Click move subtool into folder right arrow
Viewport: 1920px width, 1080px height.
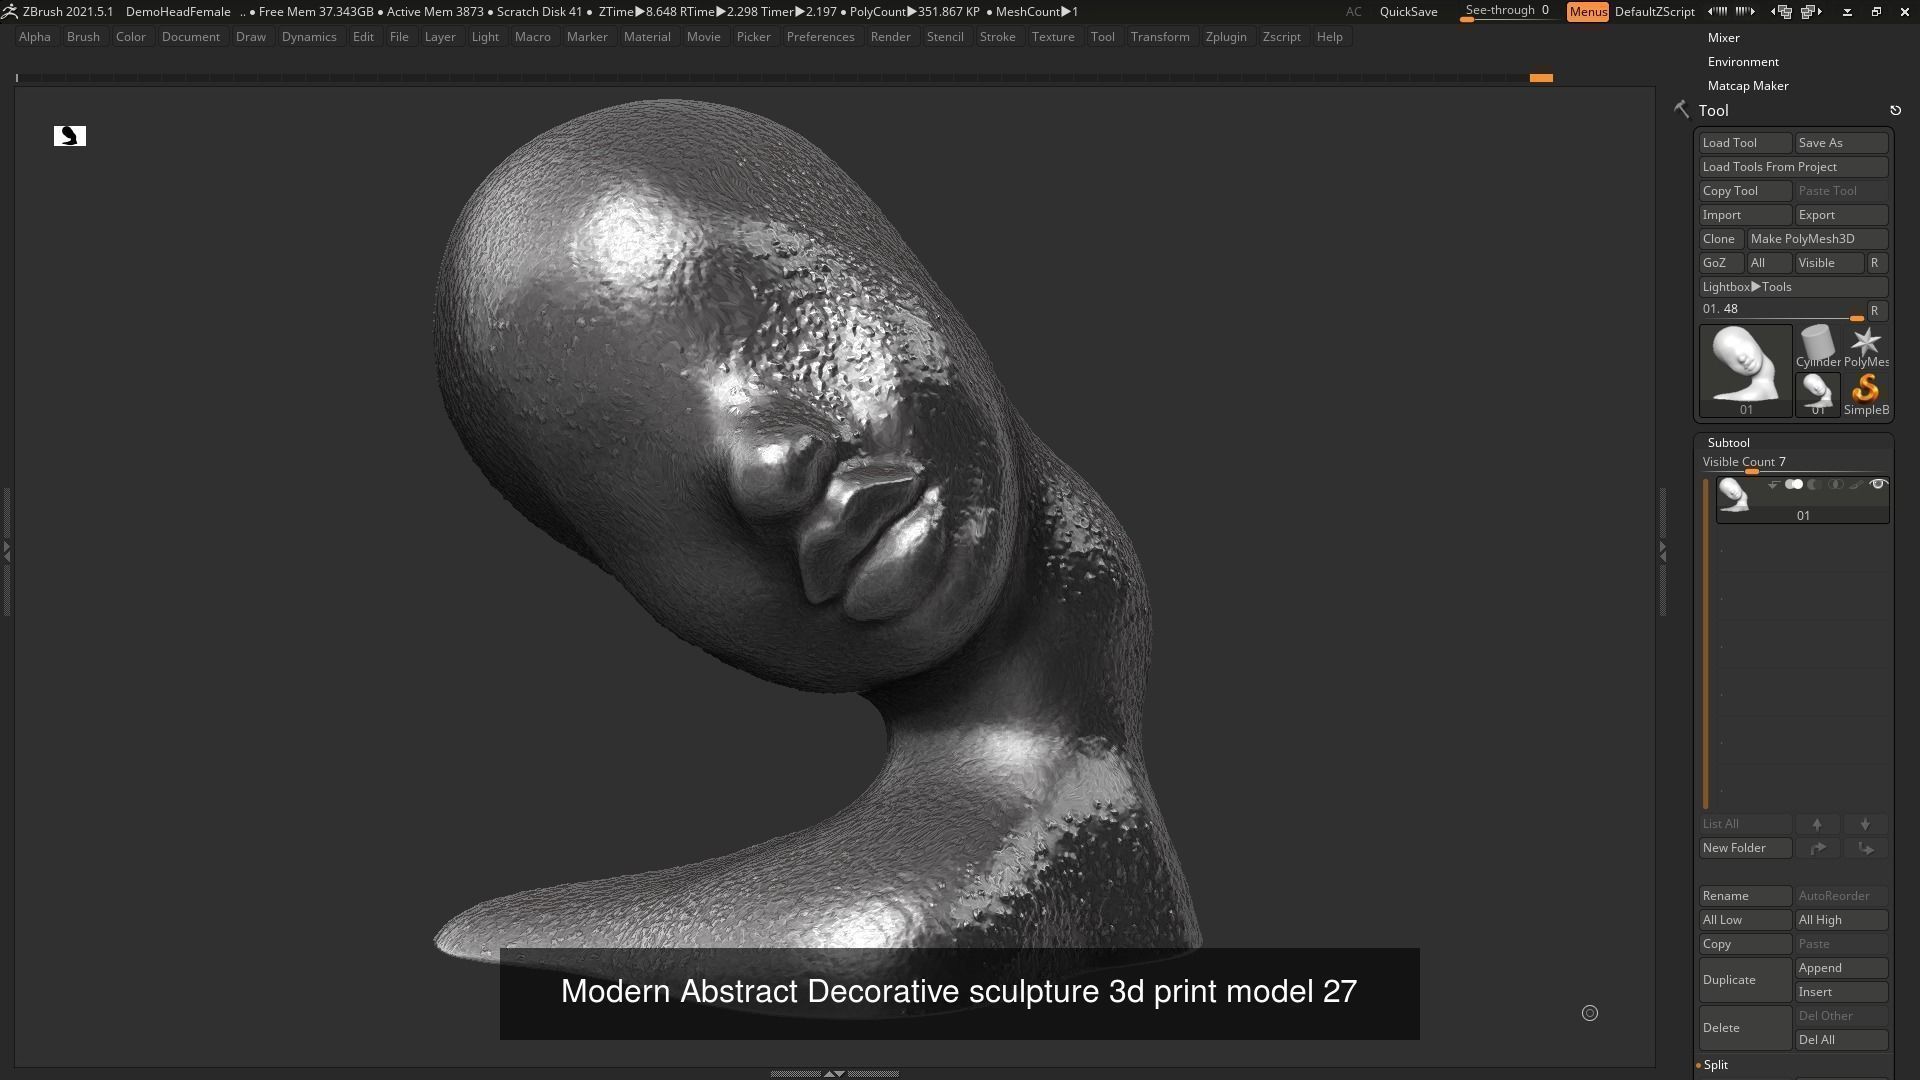1817,848
